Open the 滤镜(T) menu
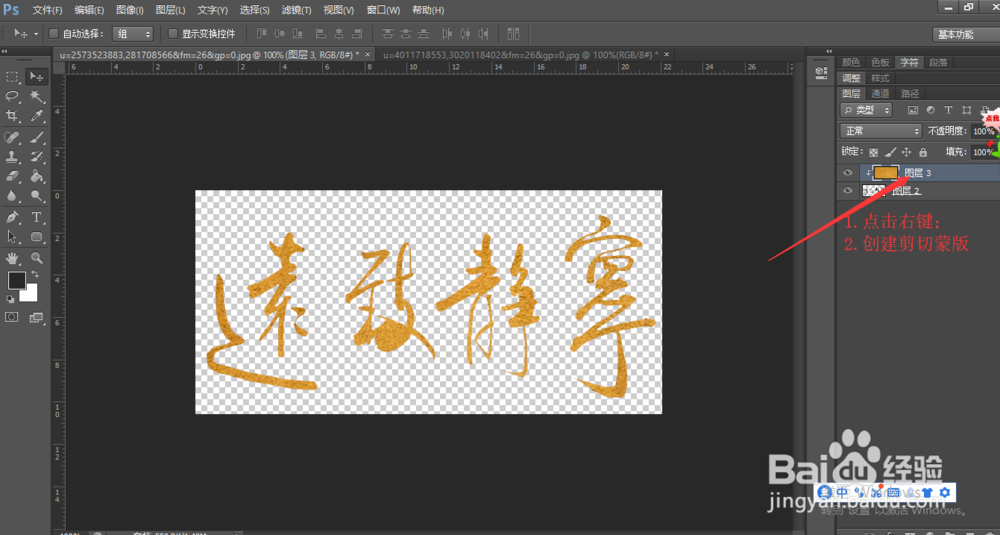 tap(296, 10)
